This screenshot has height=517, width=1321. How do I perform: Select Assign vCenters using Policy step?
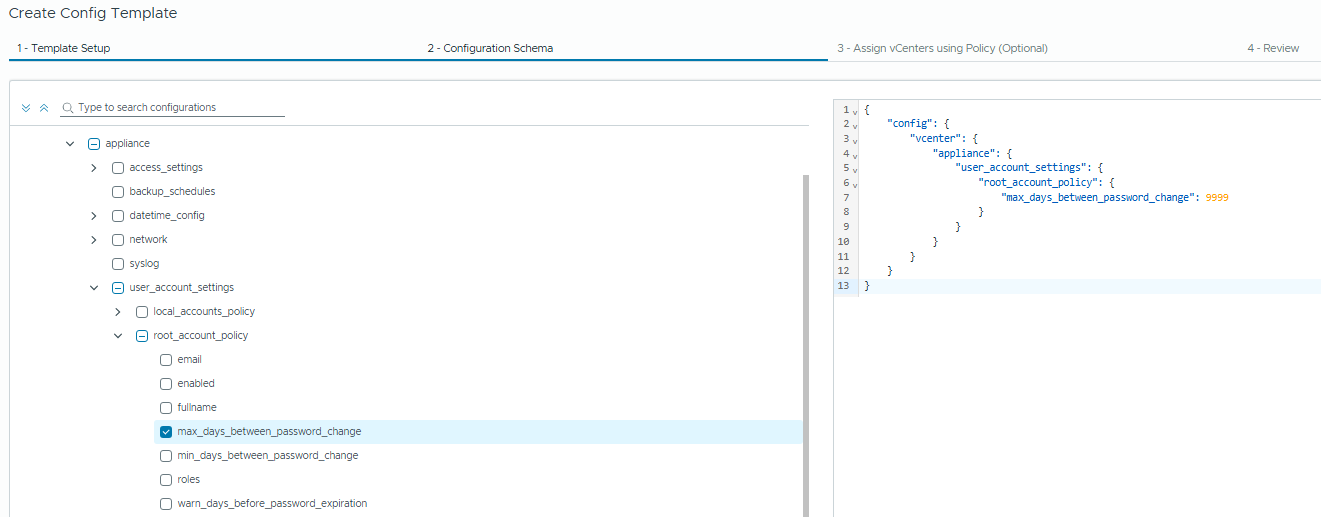pos(942,48)
